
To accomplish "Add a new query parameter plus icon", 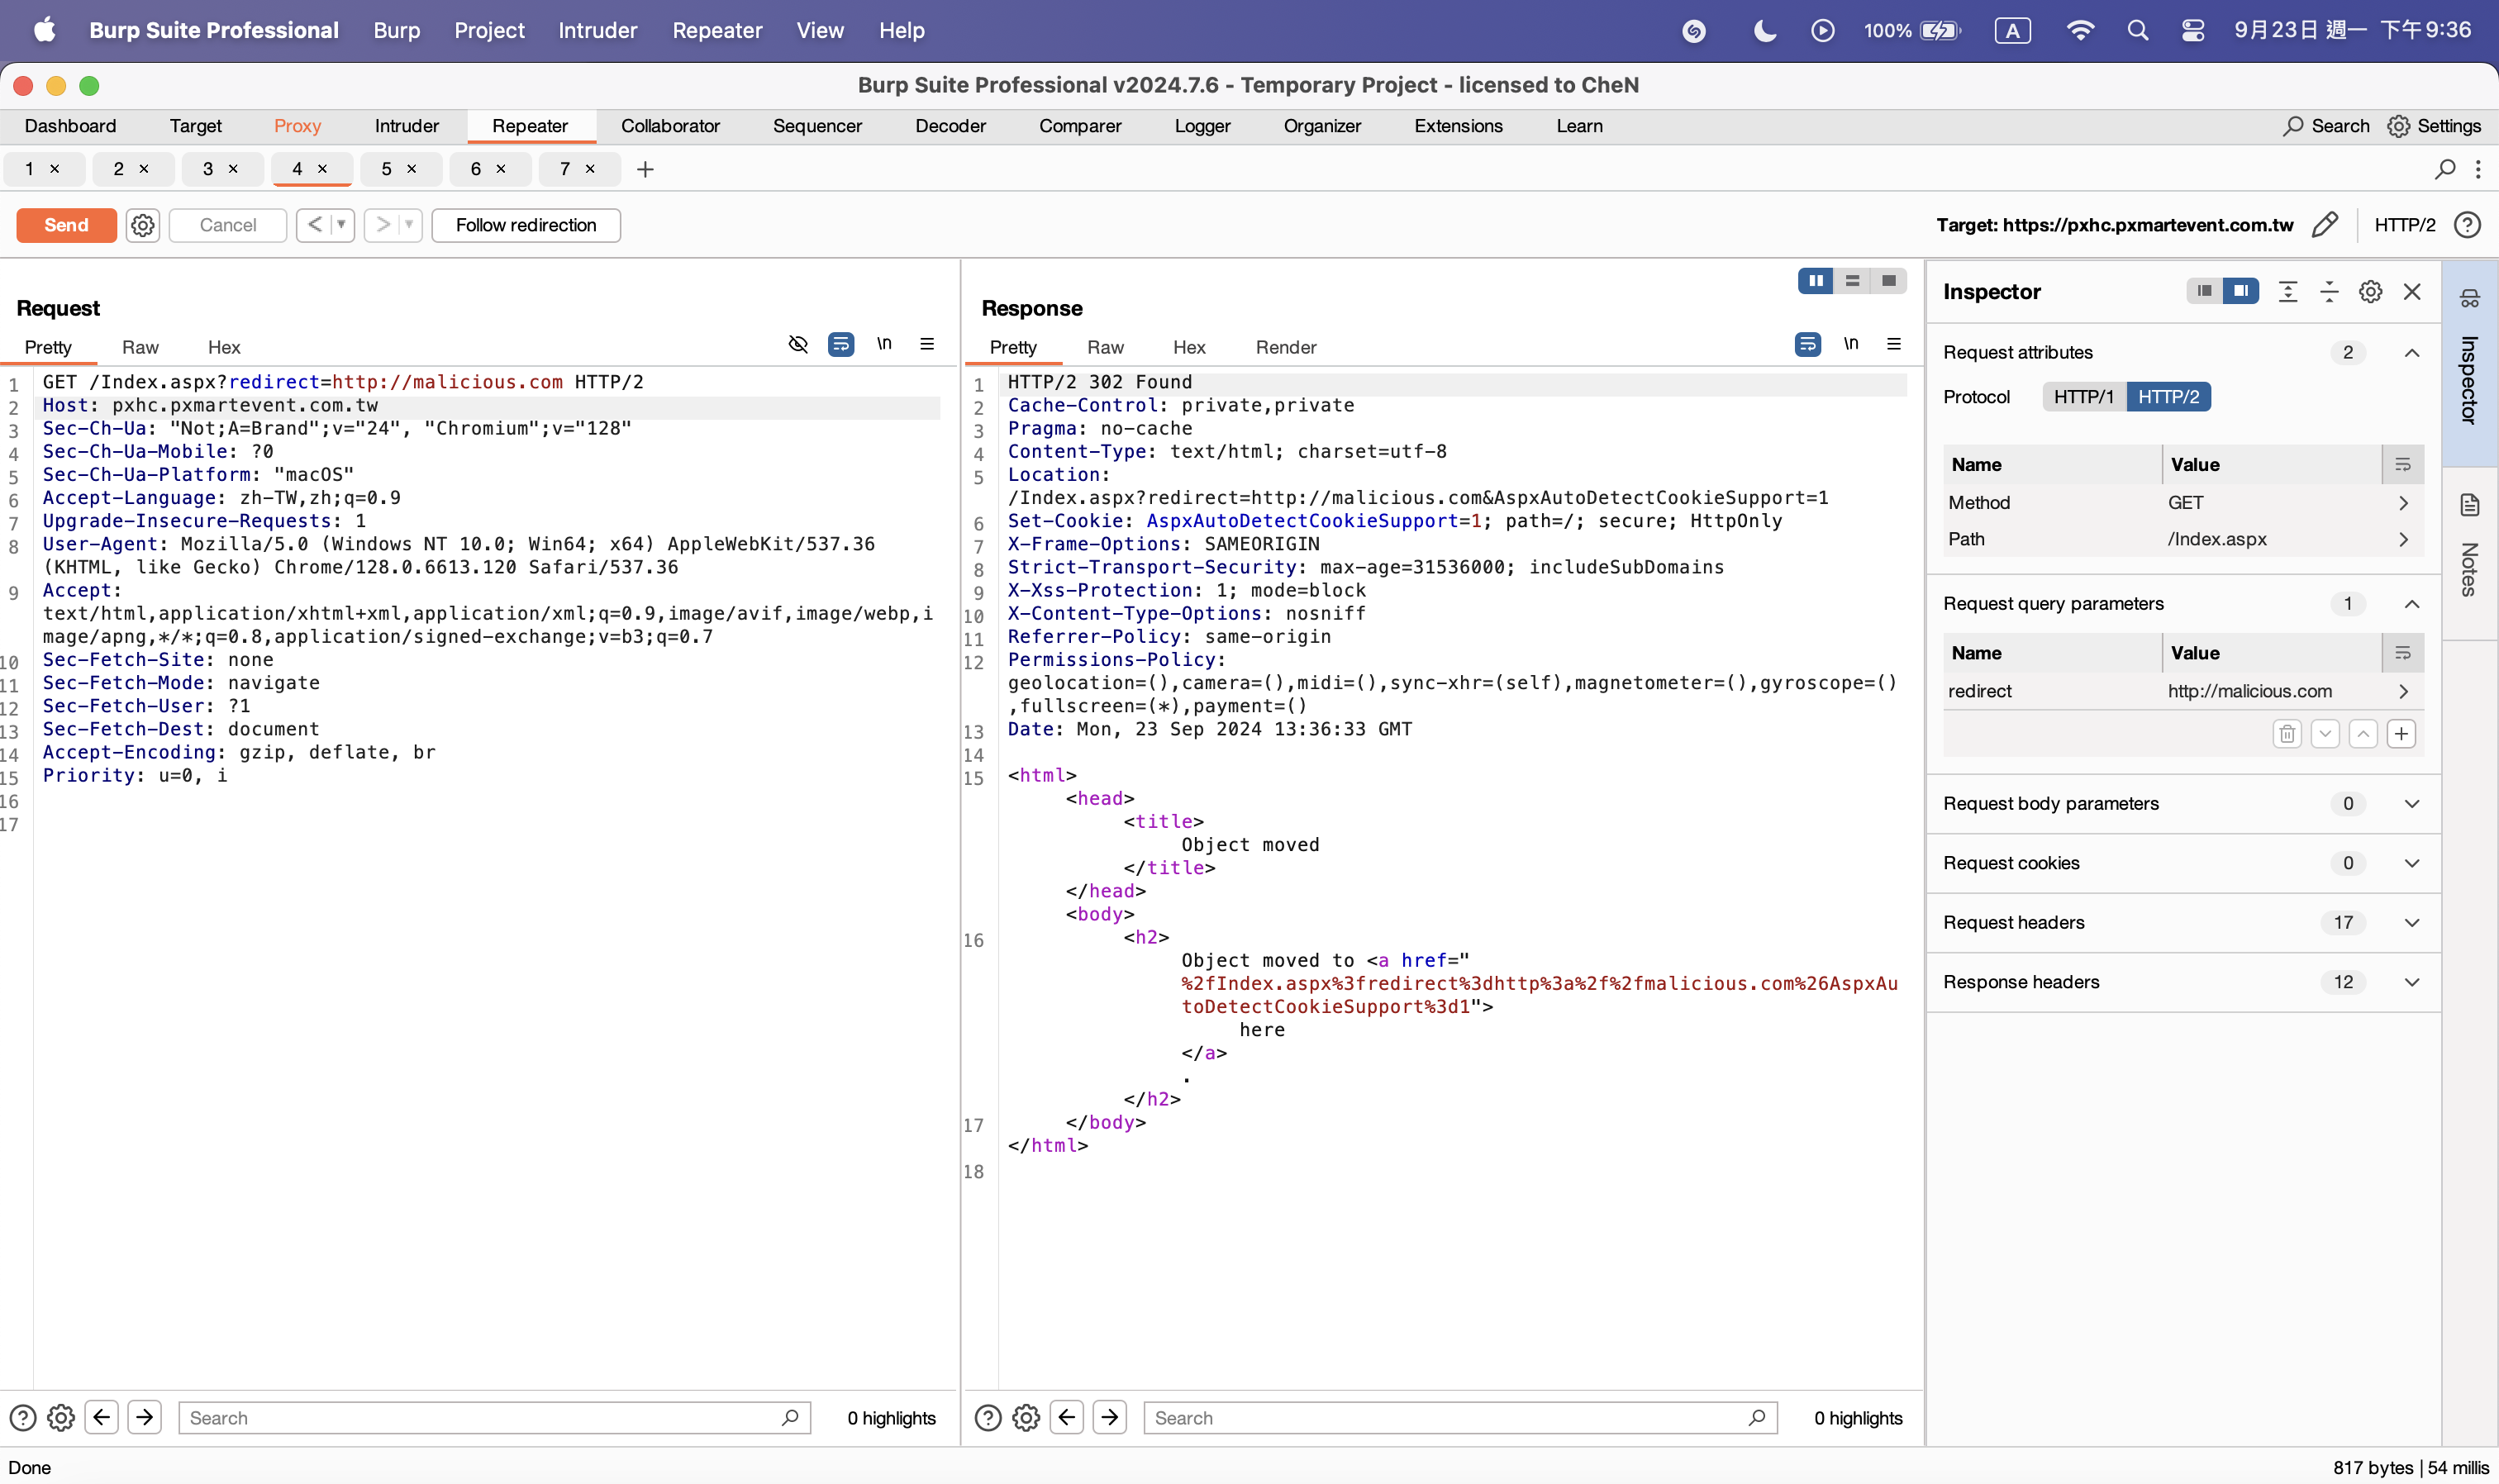I will [2401, 734].
